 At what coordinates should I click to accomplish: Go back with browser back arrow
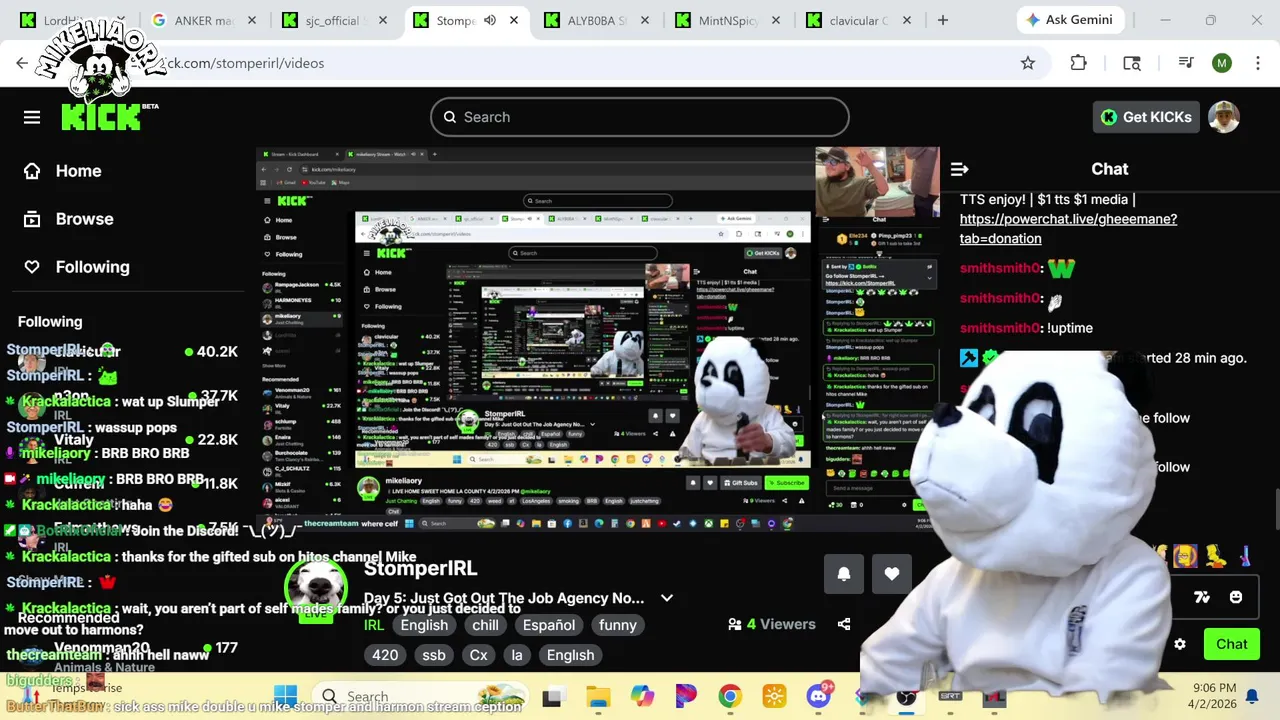point(22,63)
